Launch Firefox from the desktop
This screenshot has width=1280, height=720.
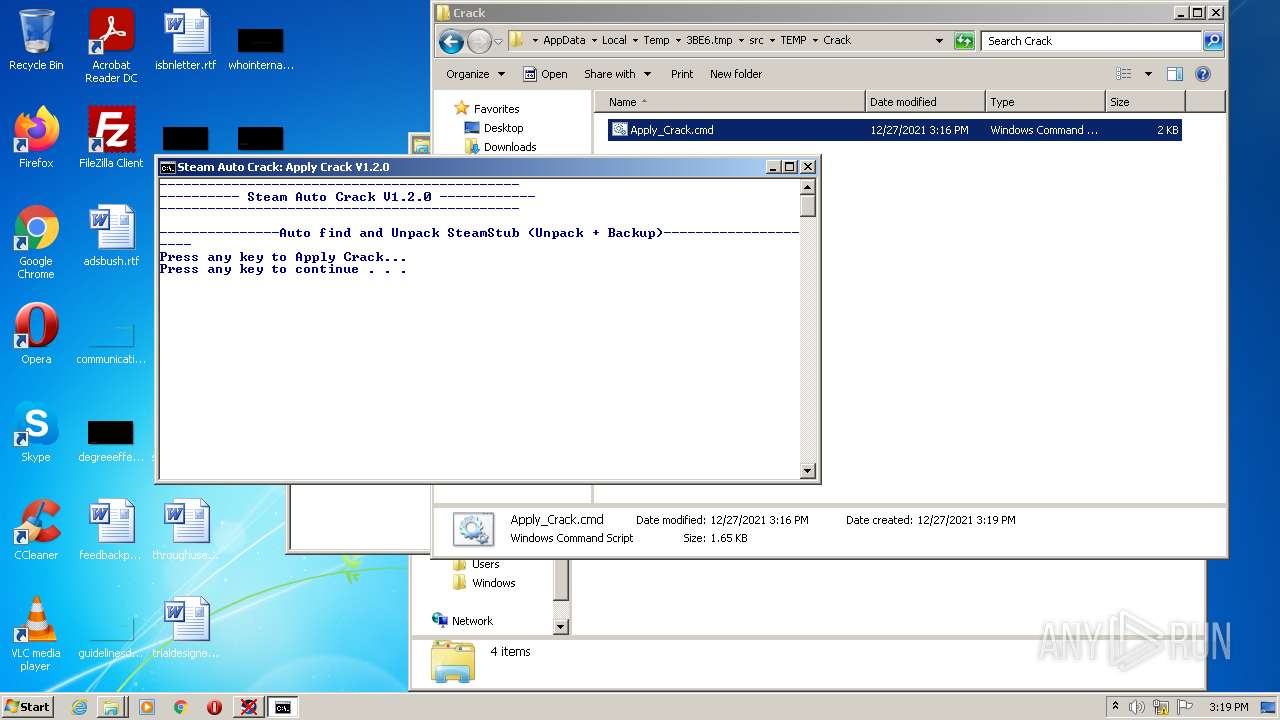(36, 138)
